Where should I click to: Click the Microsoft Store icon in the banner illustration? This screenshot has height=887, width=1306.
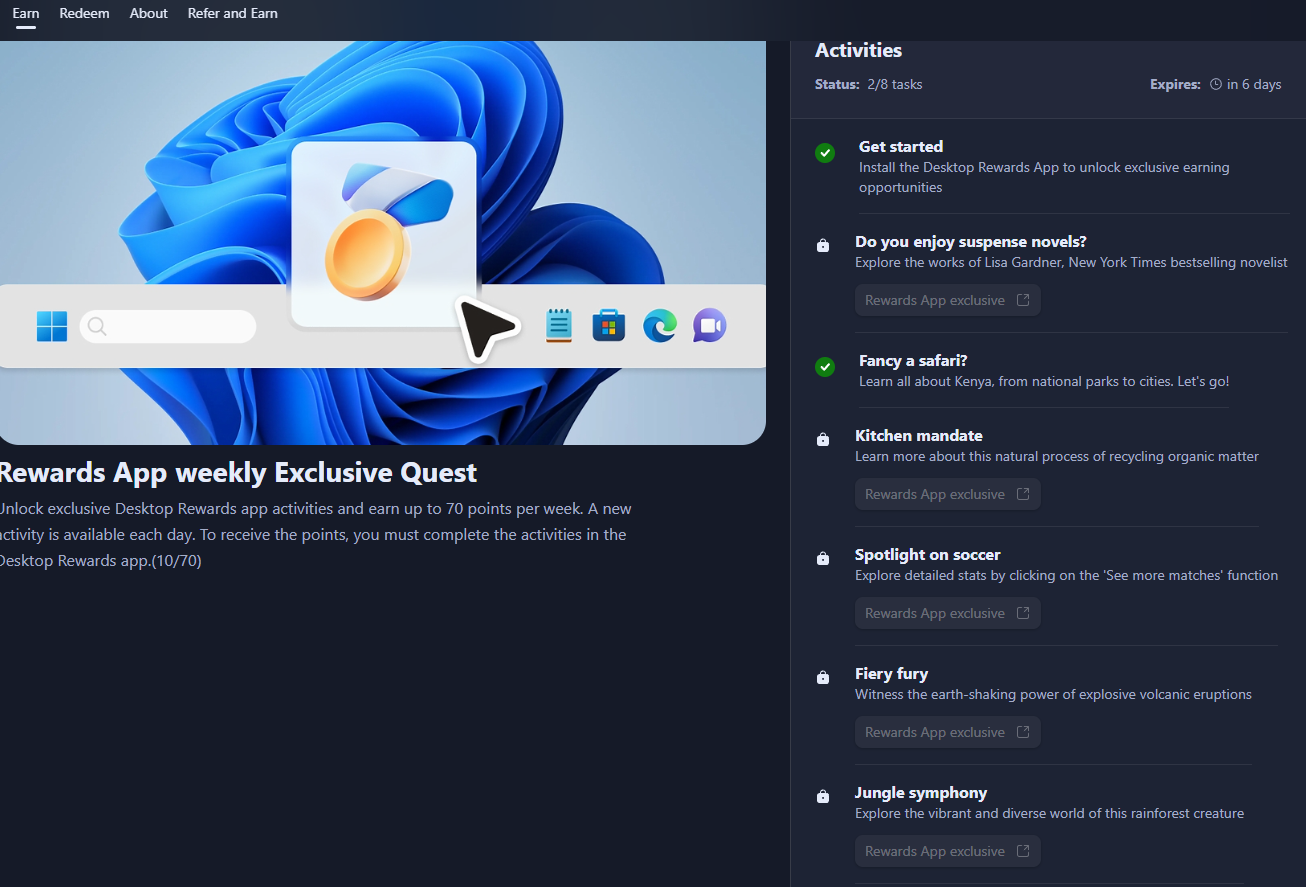click(609, 325)
